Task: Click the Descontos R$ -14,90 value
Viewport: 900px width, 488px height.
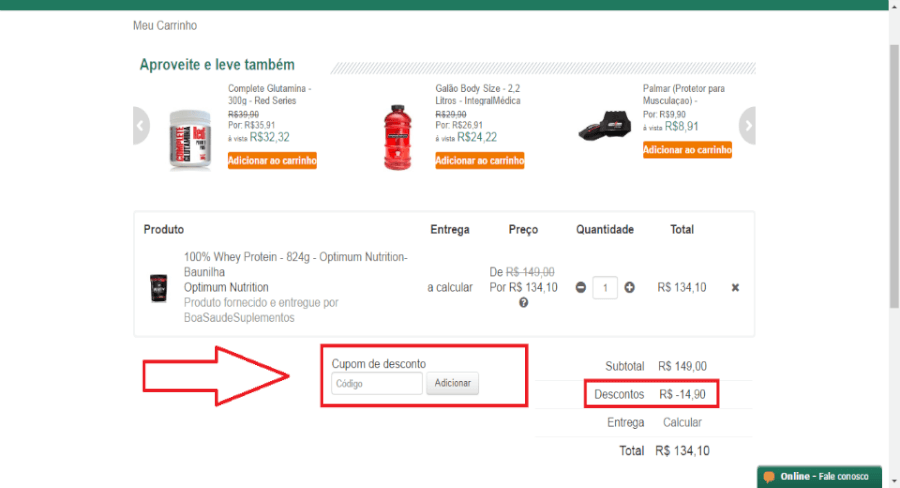Action: 682,394
